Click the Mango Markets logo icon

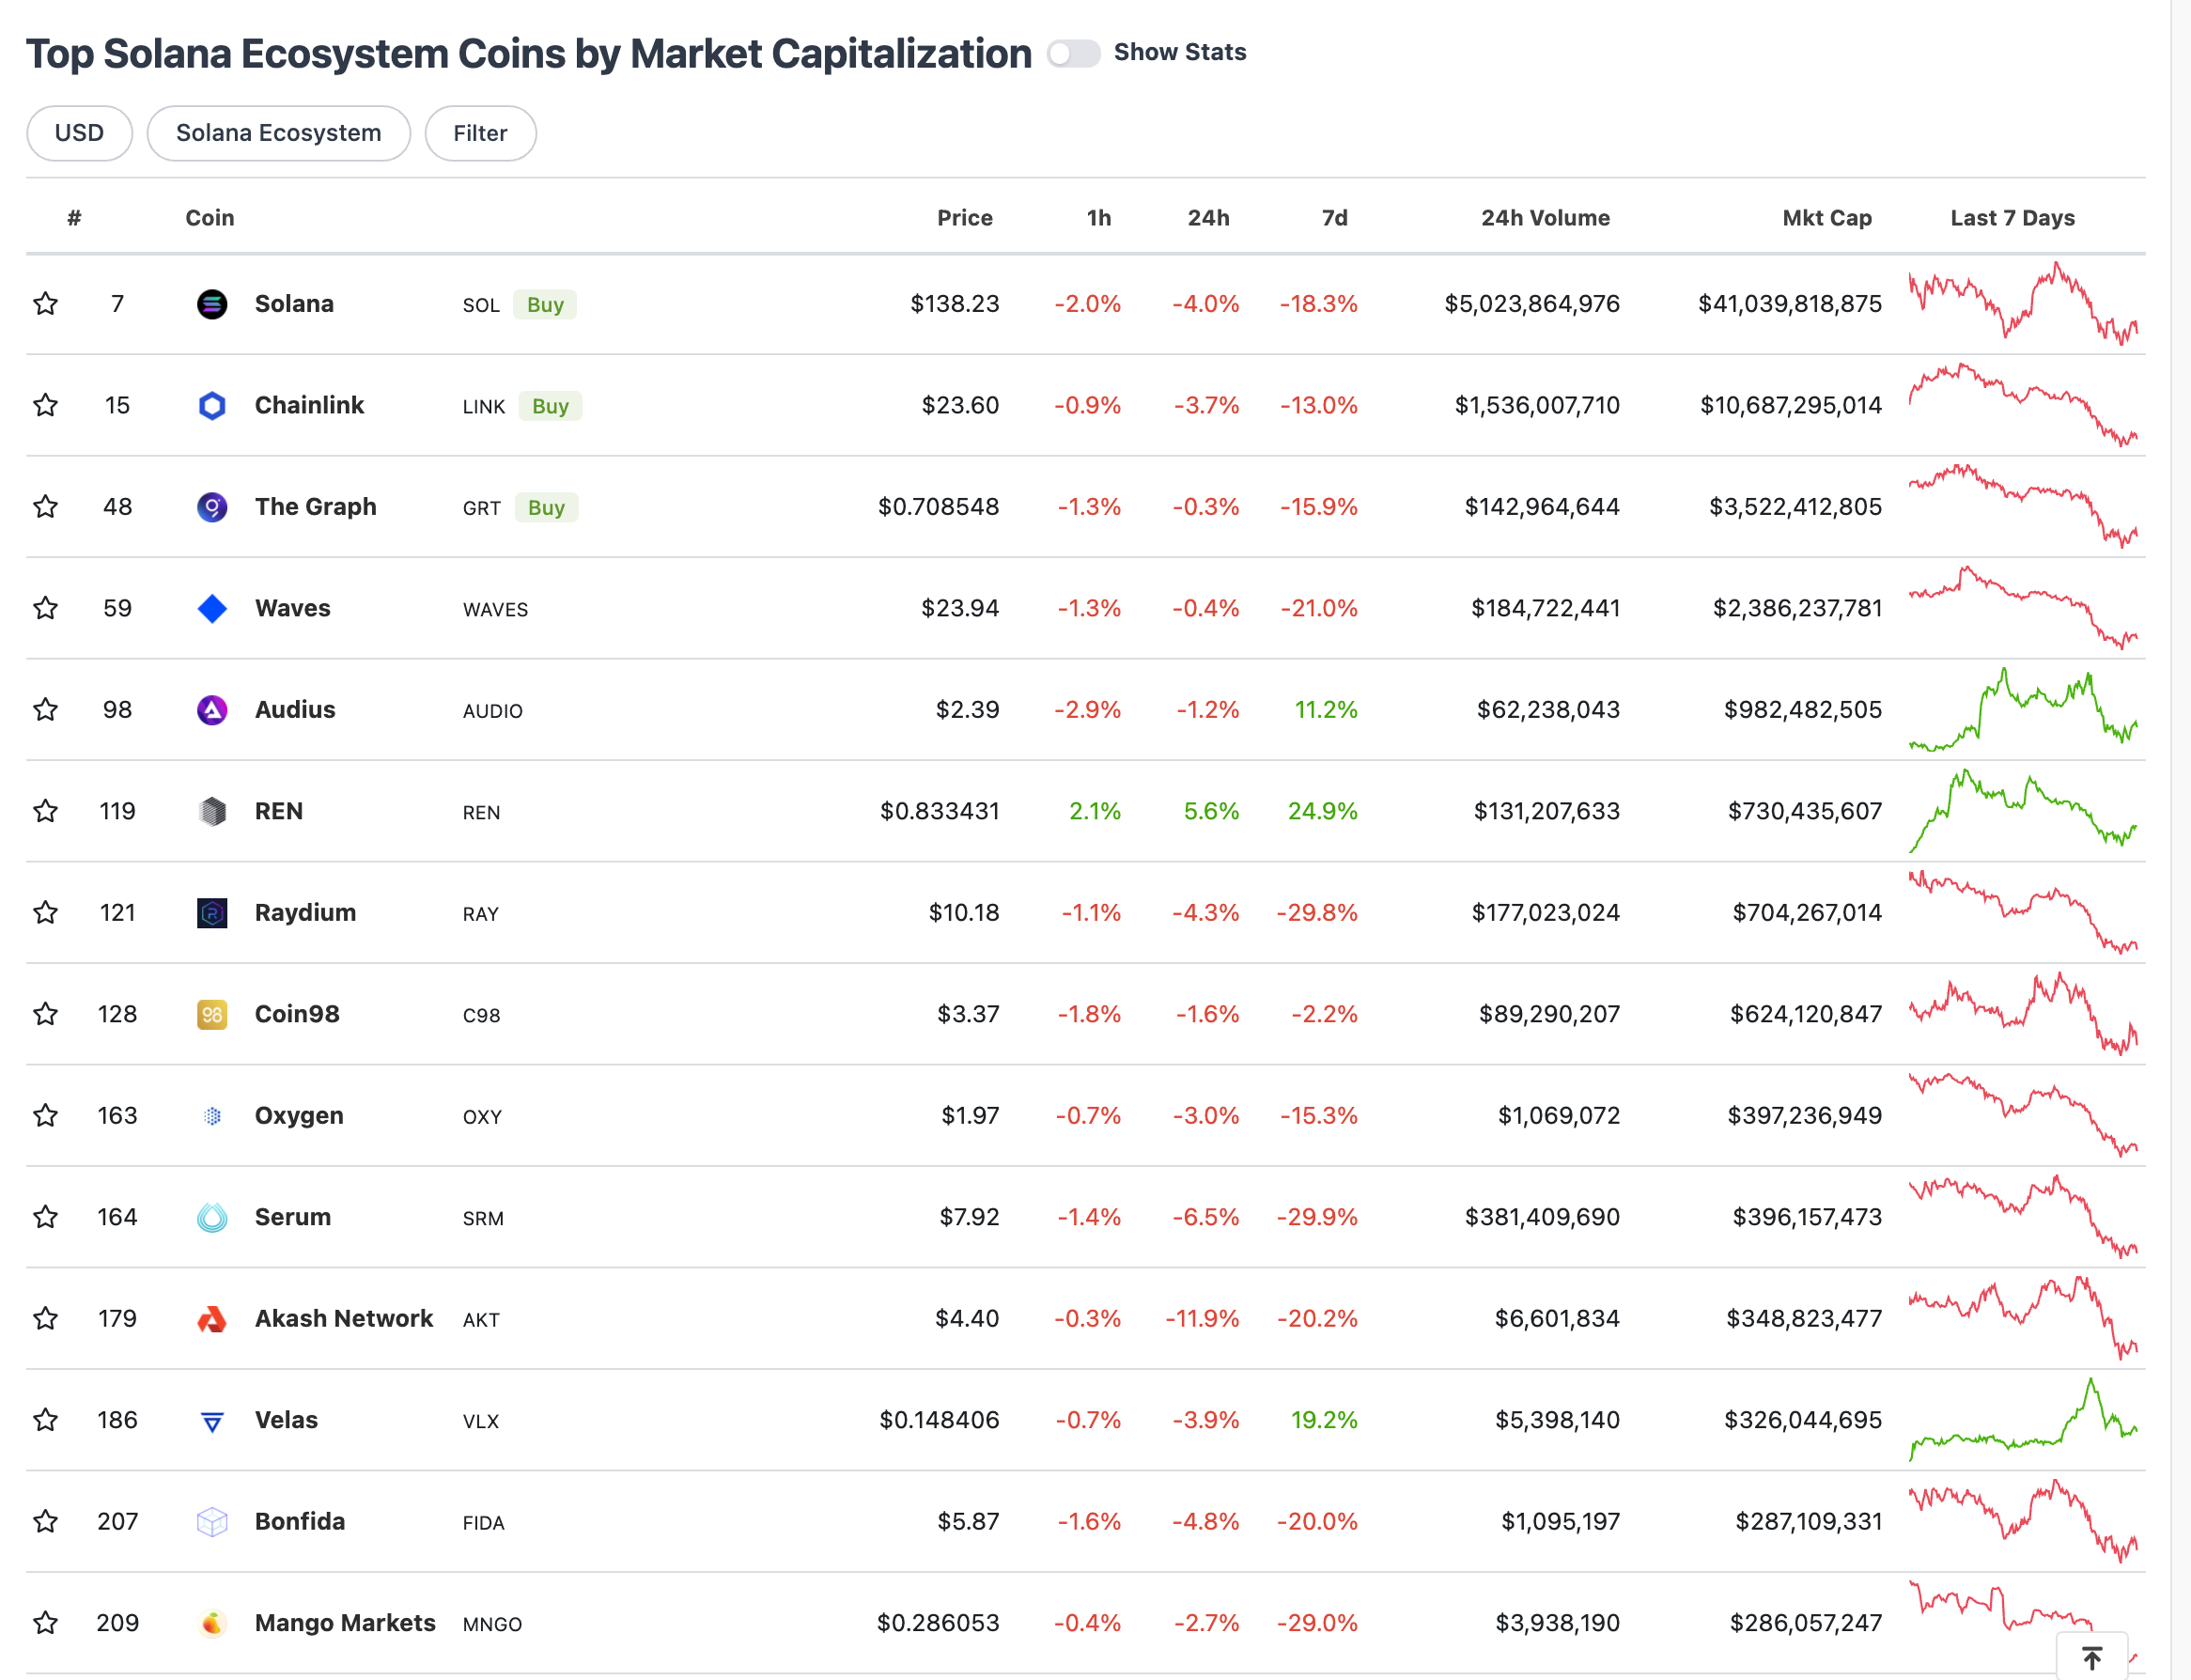tap(212, 1623)
